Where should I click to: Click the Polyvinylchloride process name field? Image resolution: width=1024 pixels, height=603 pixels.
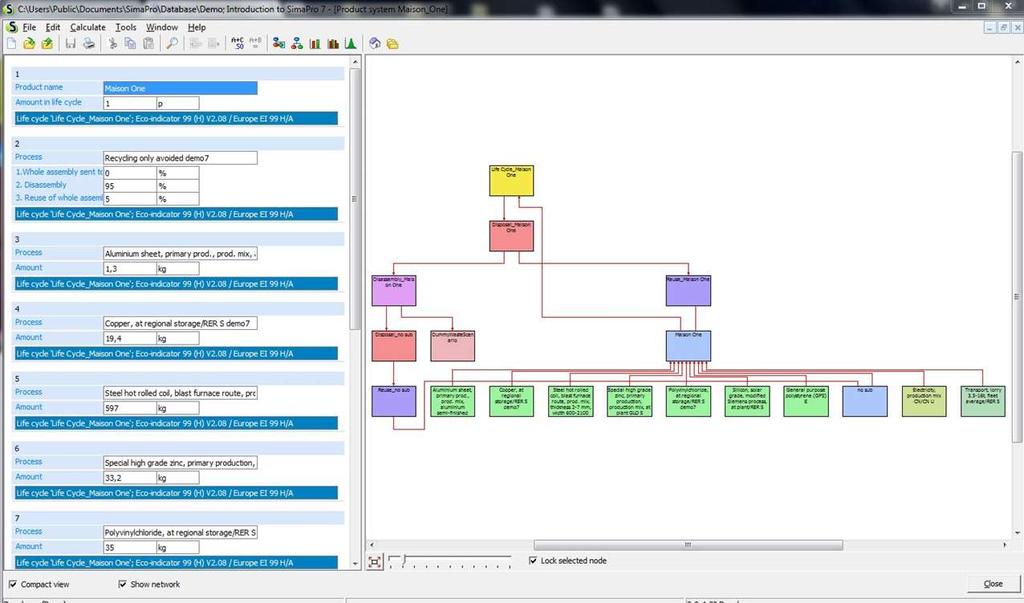pyautogui.click(x=180, y=532)
